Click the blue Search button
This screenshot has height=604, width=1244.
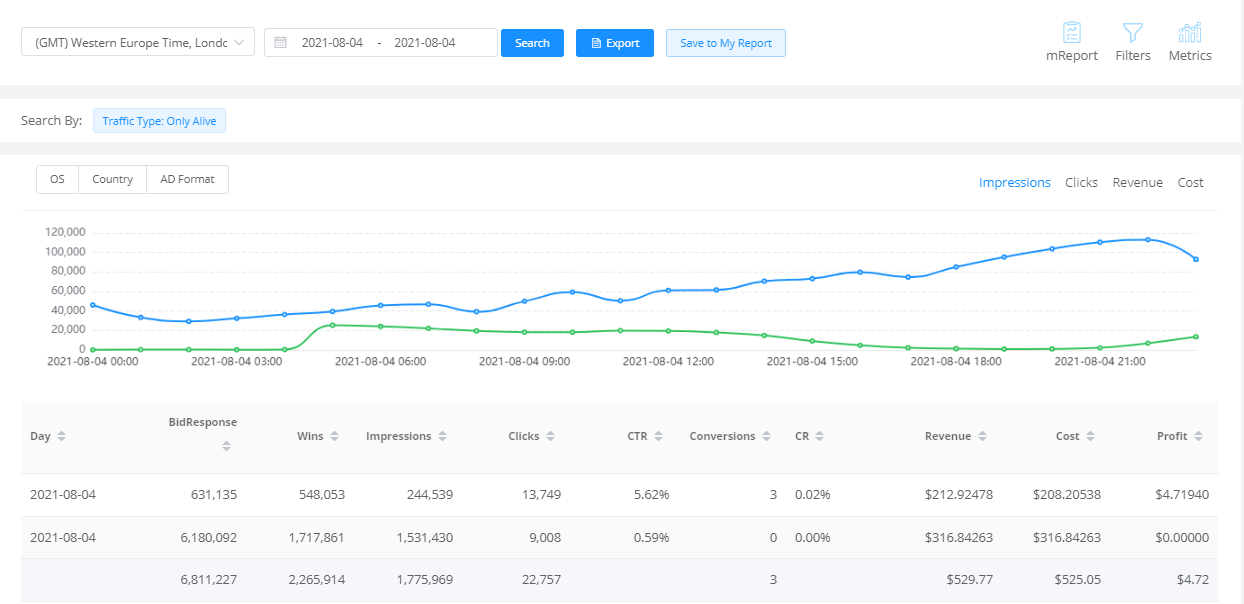coord(532,43)
